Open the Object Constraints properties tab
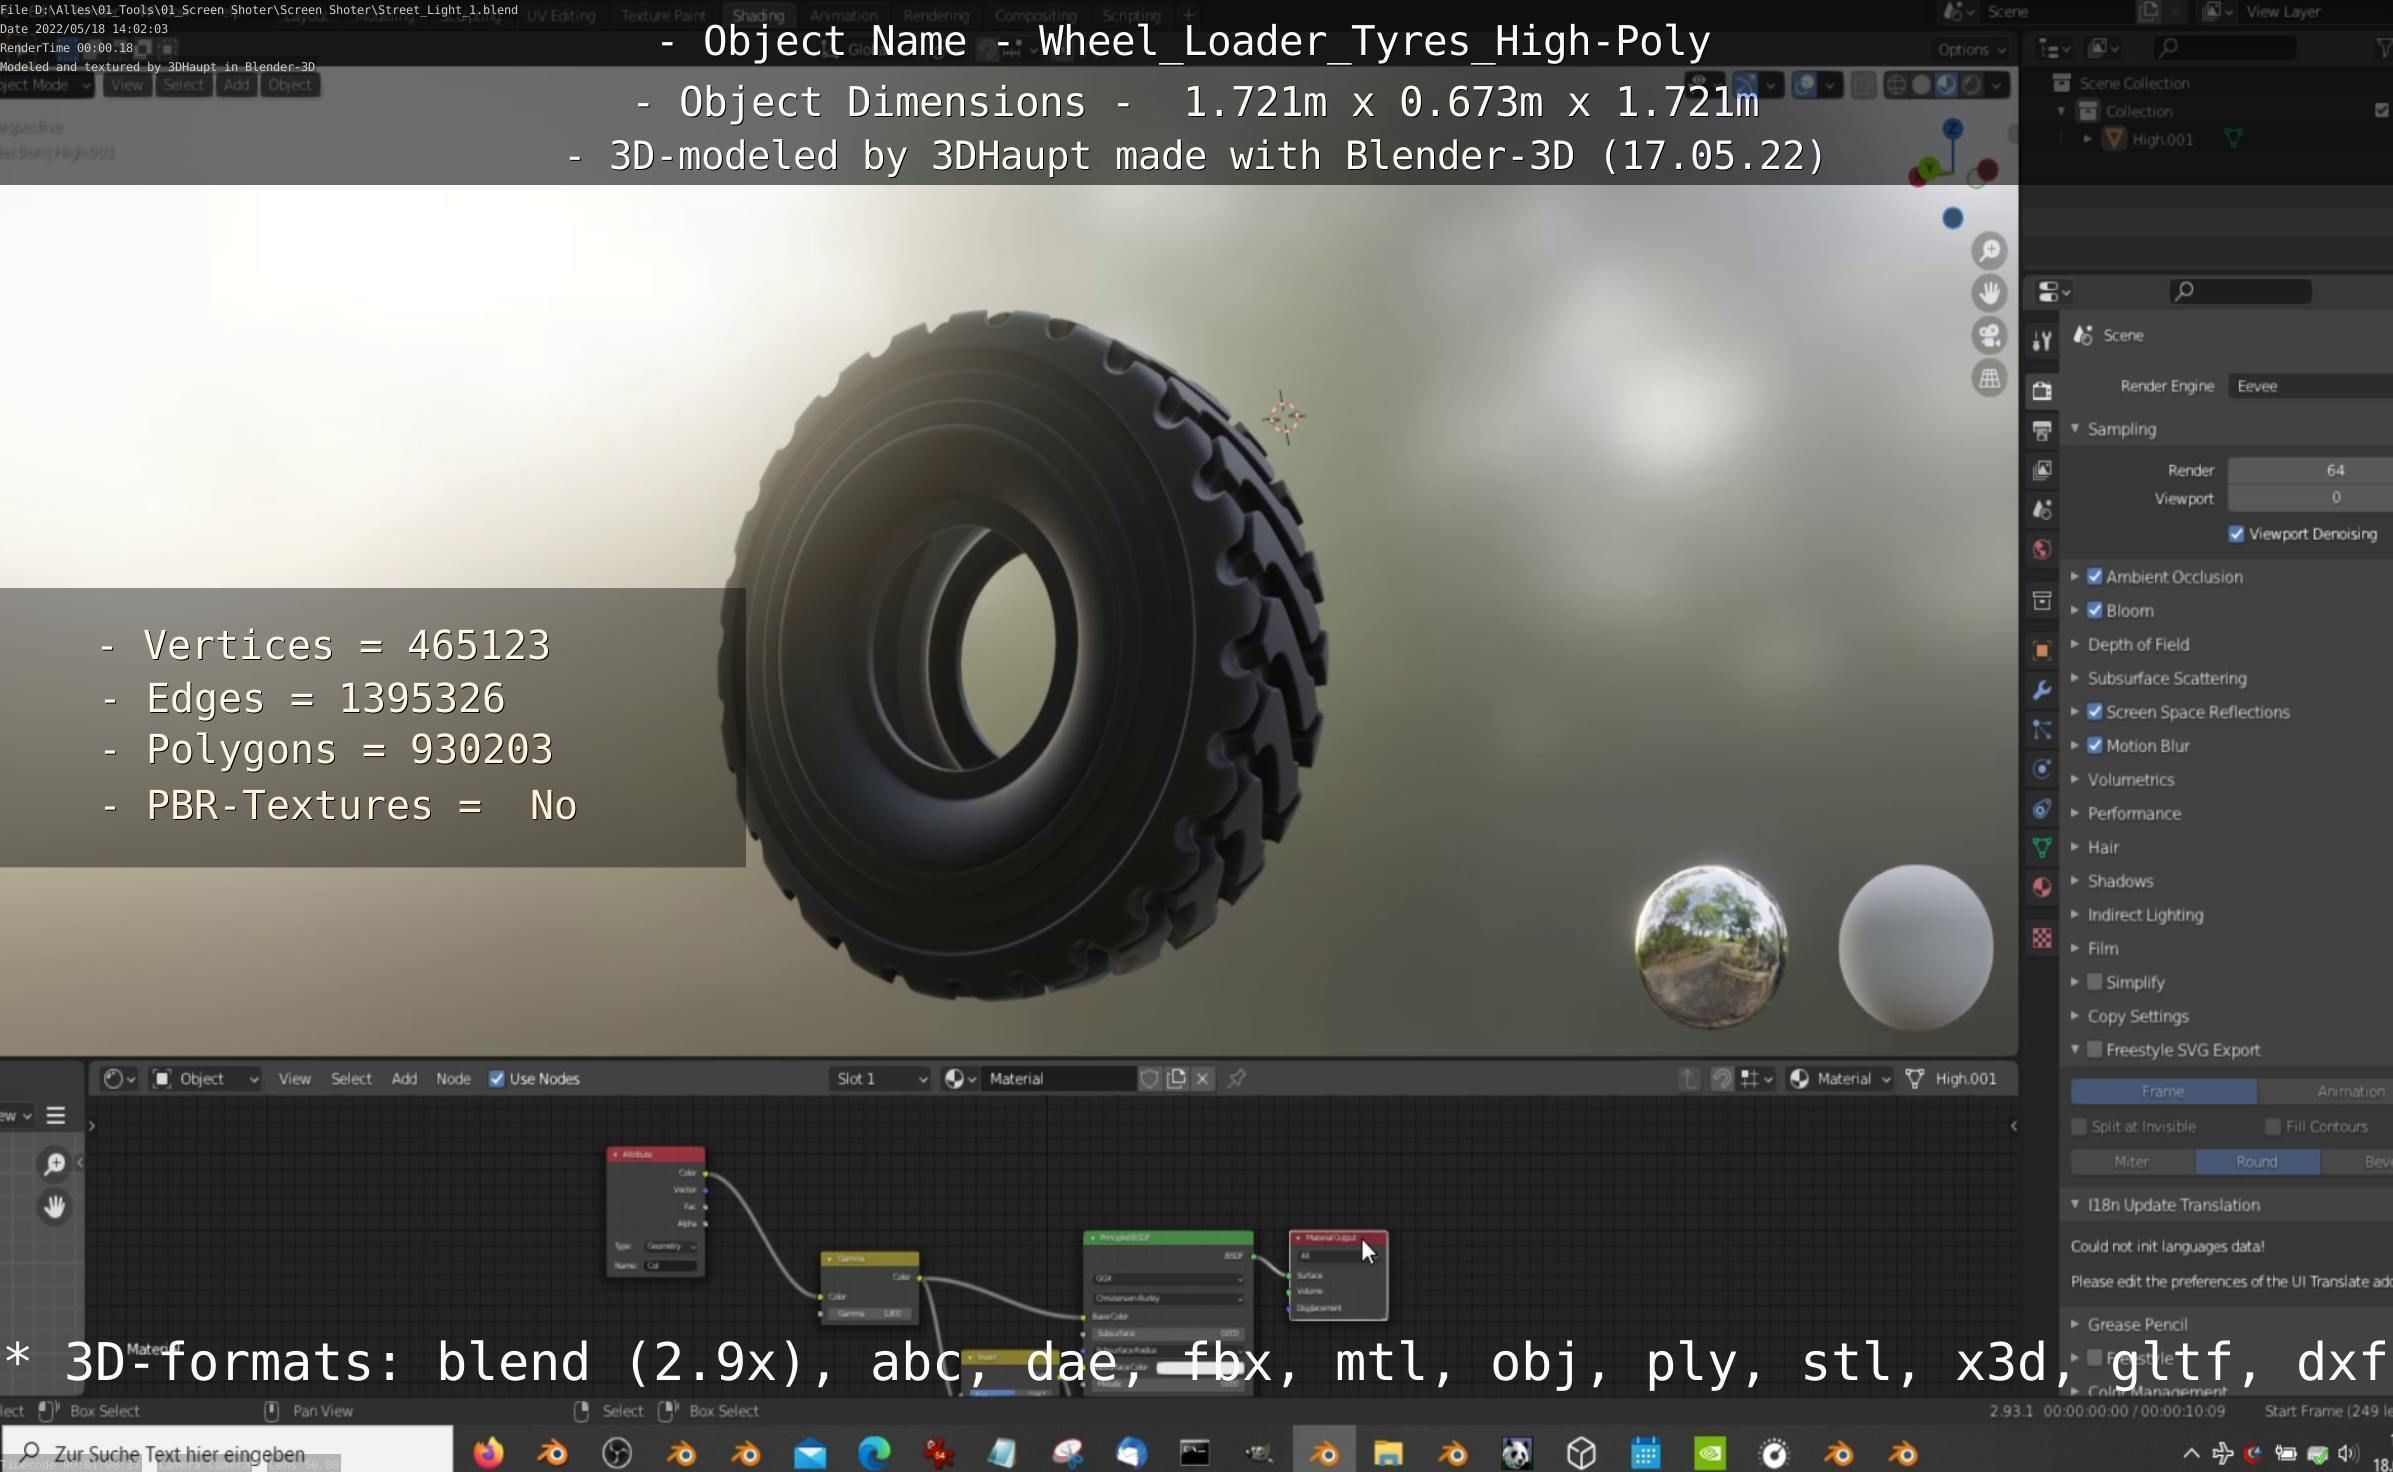 2042,809
